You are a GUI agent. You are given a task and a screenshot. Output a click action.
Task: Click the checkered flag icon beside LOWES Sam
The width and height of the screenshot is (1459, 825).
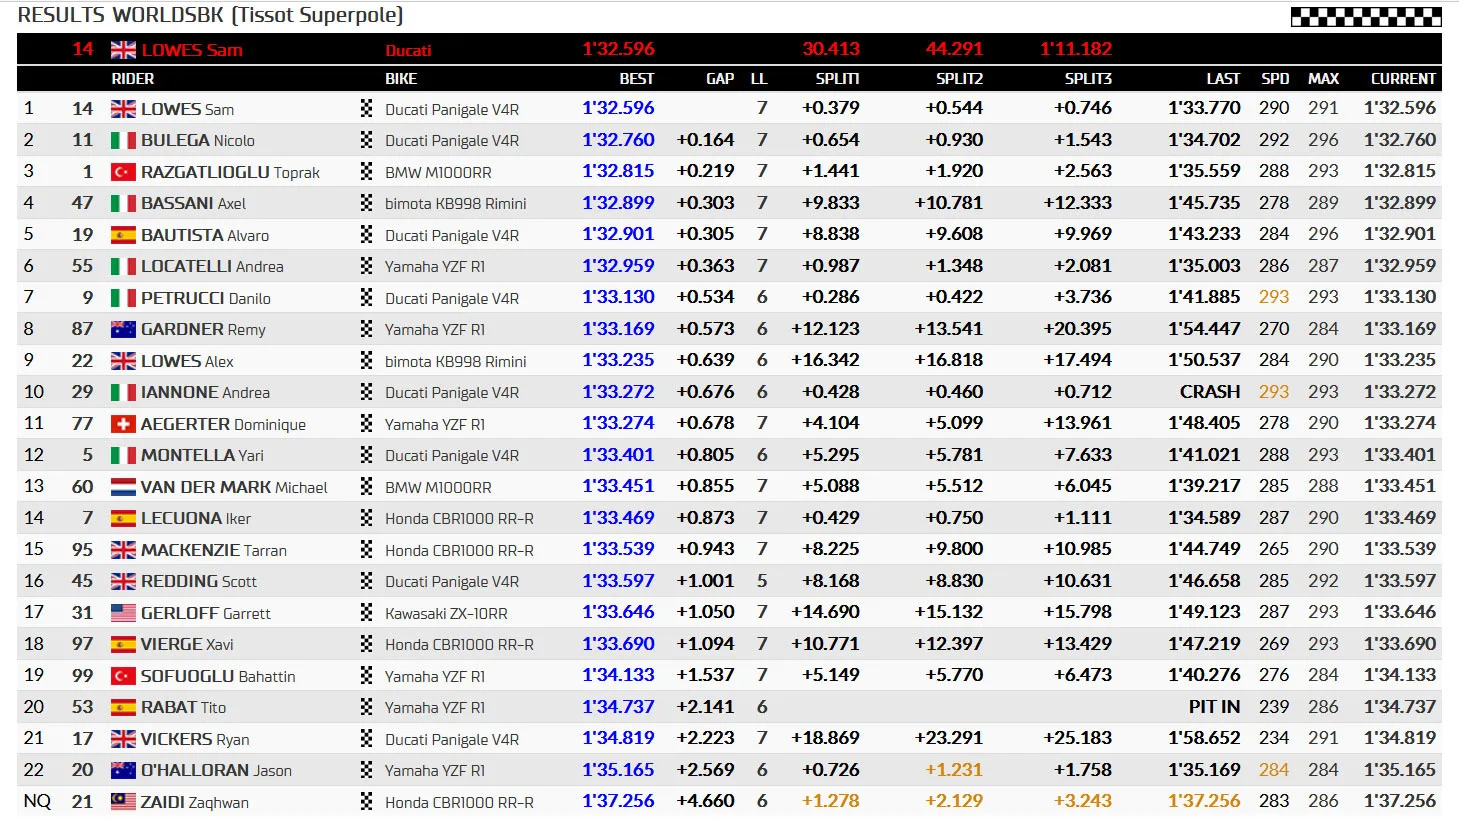pos(366,109)
